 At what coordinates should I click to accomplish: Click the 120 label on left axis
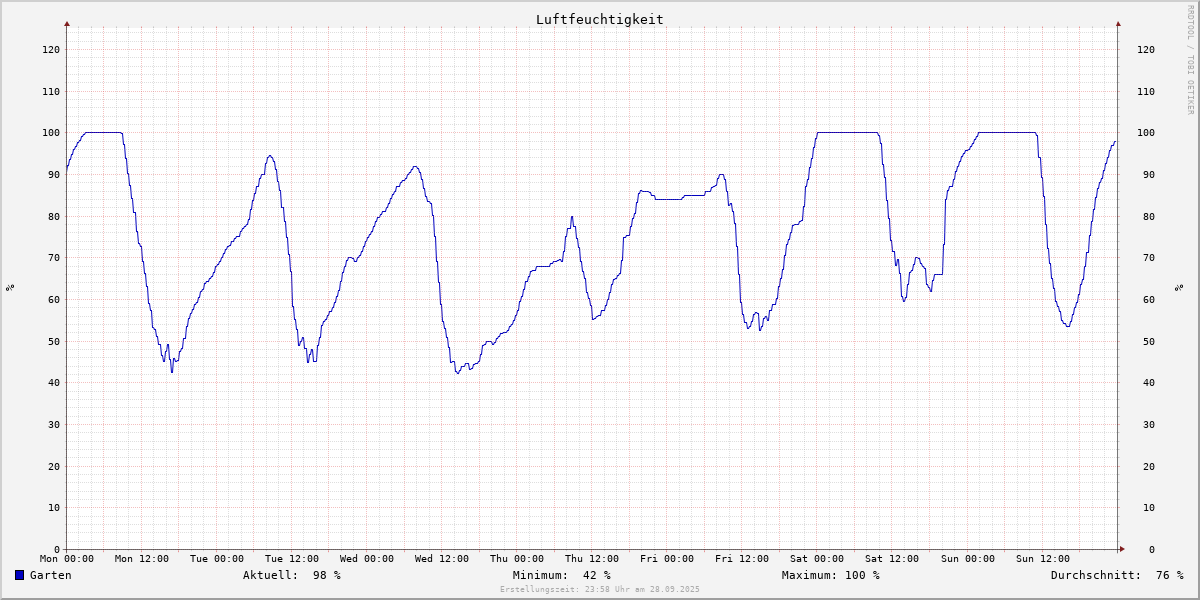pos(51,50)
